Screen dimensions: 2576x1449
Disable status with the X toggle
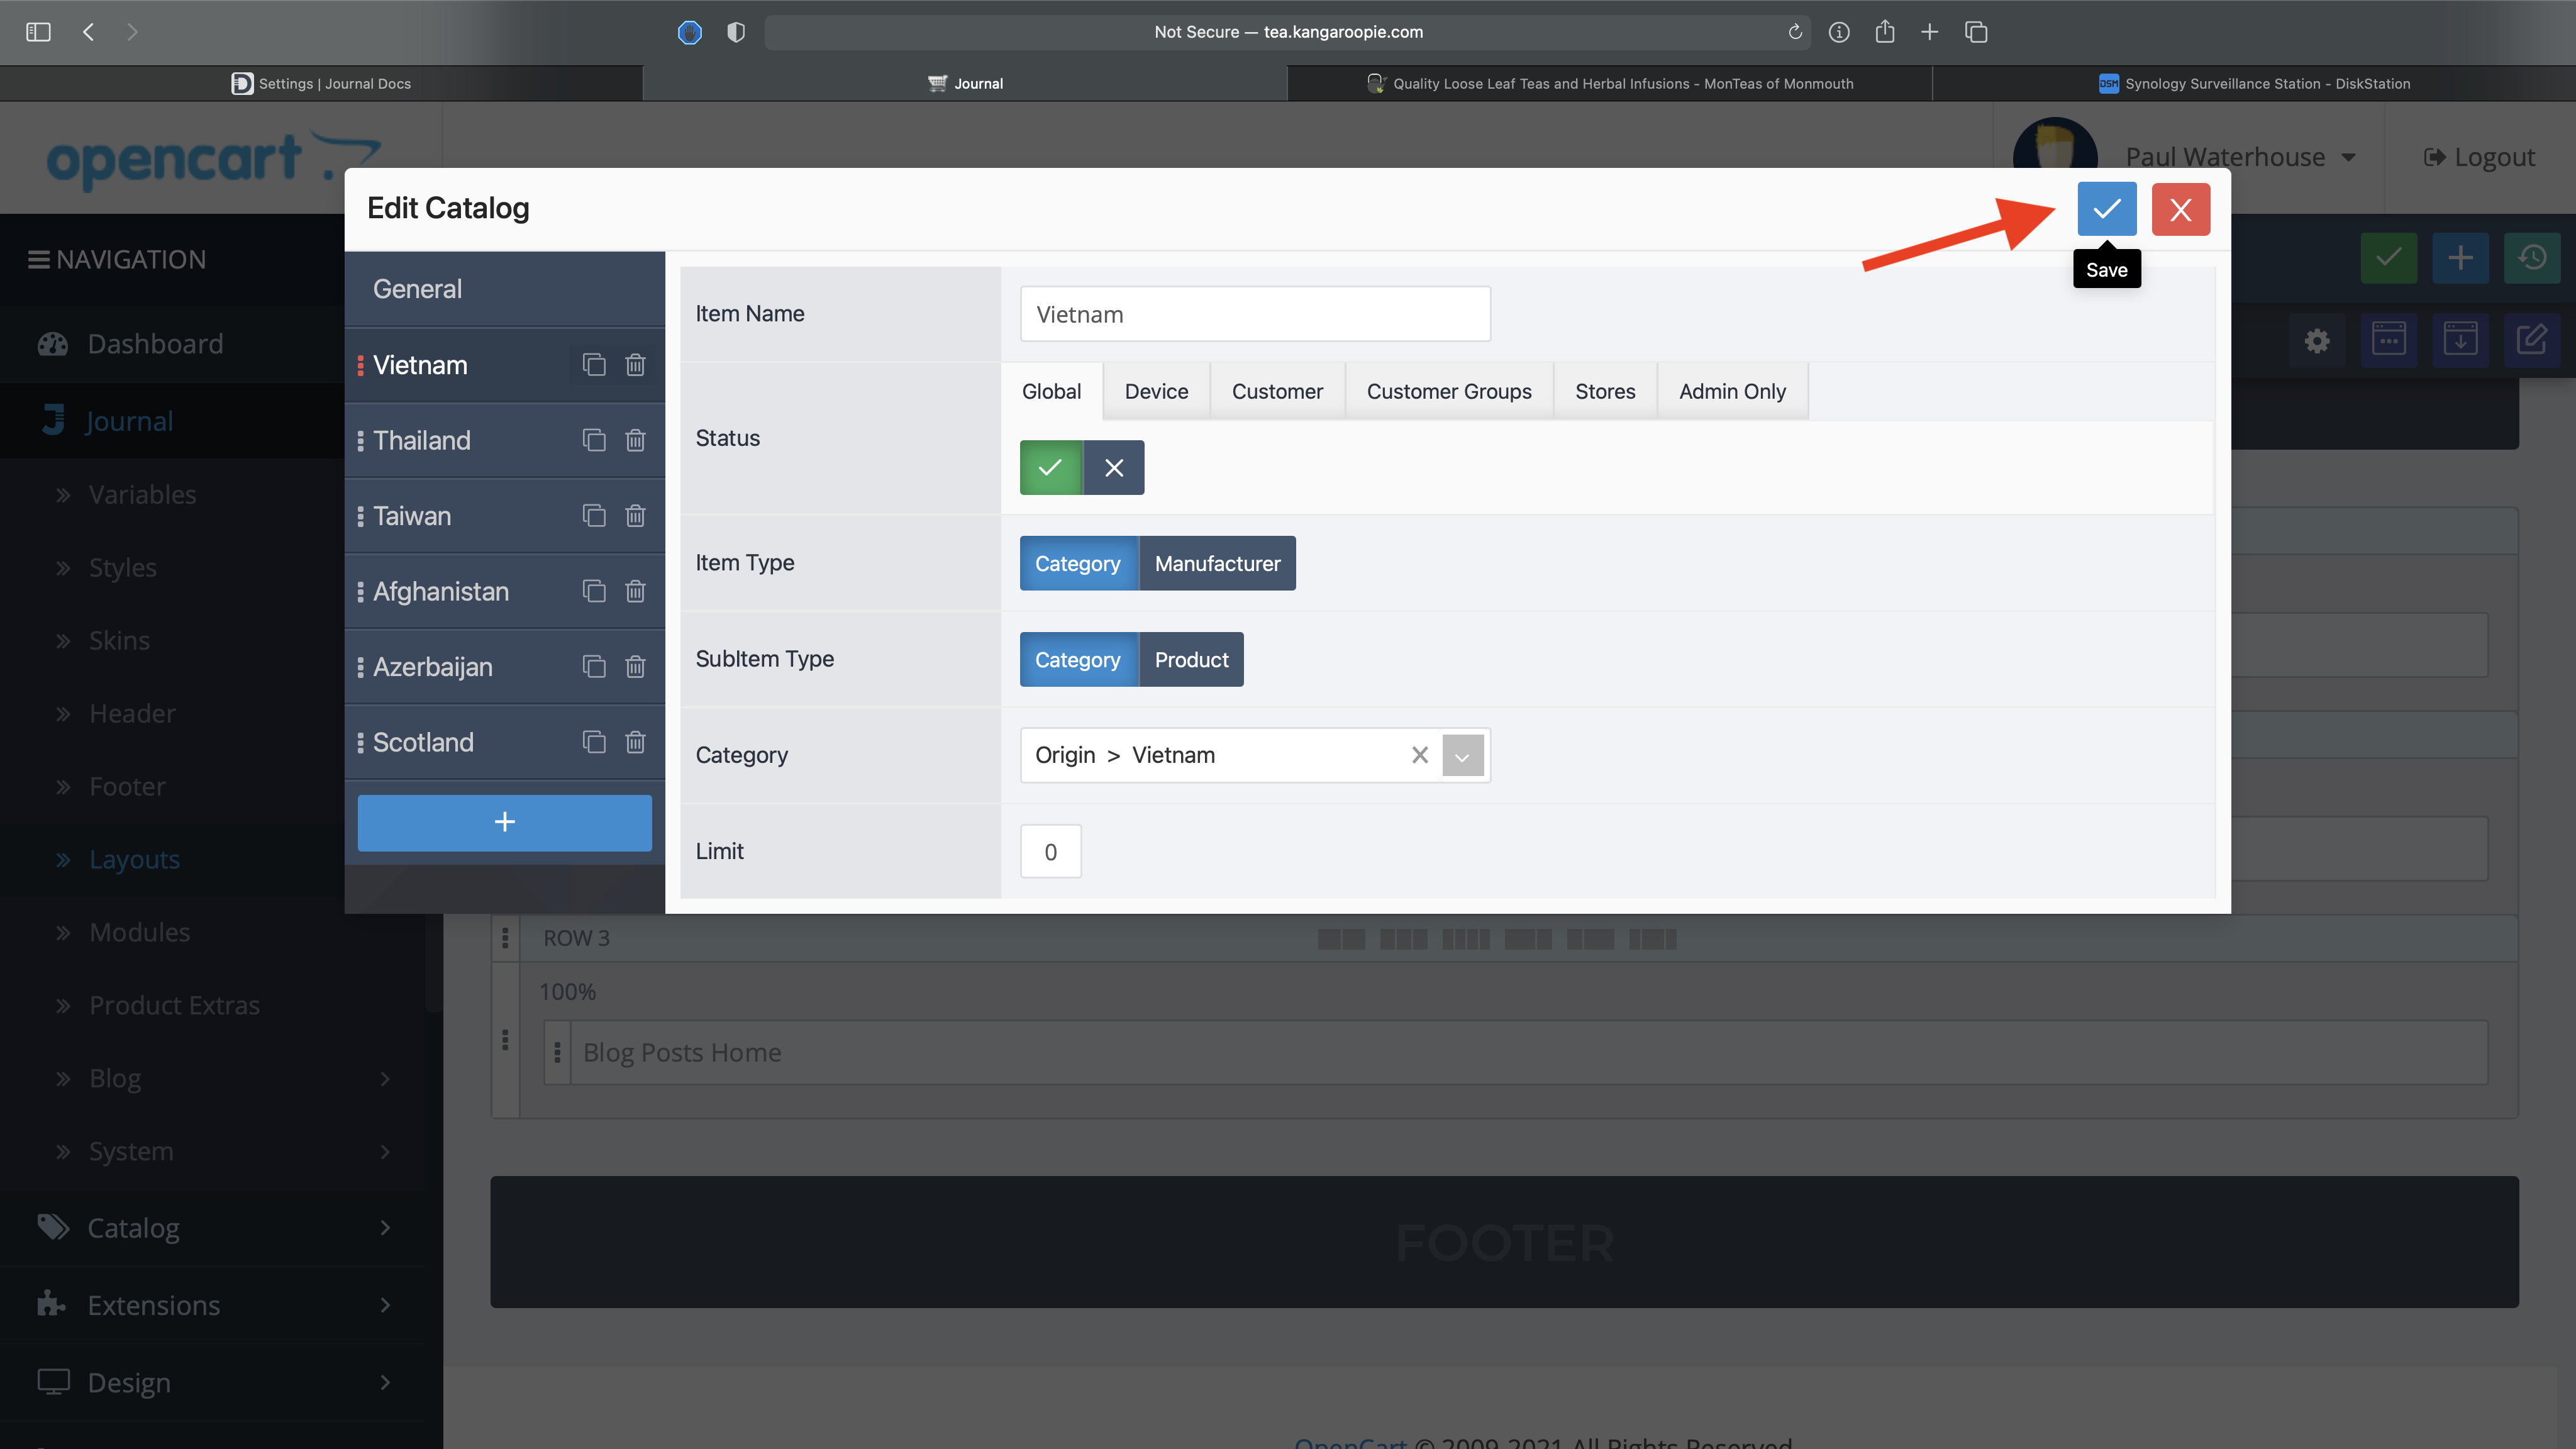pos(1114,467)
